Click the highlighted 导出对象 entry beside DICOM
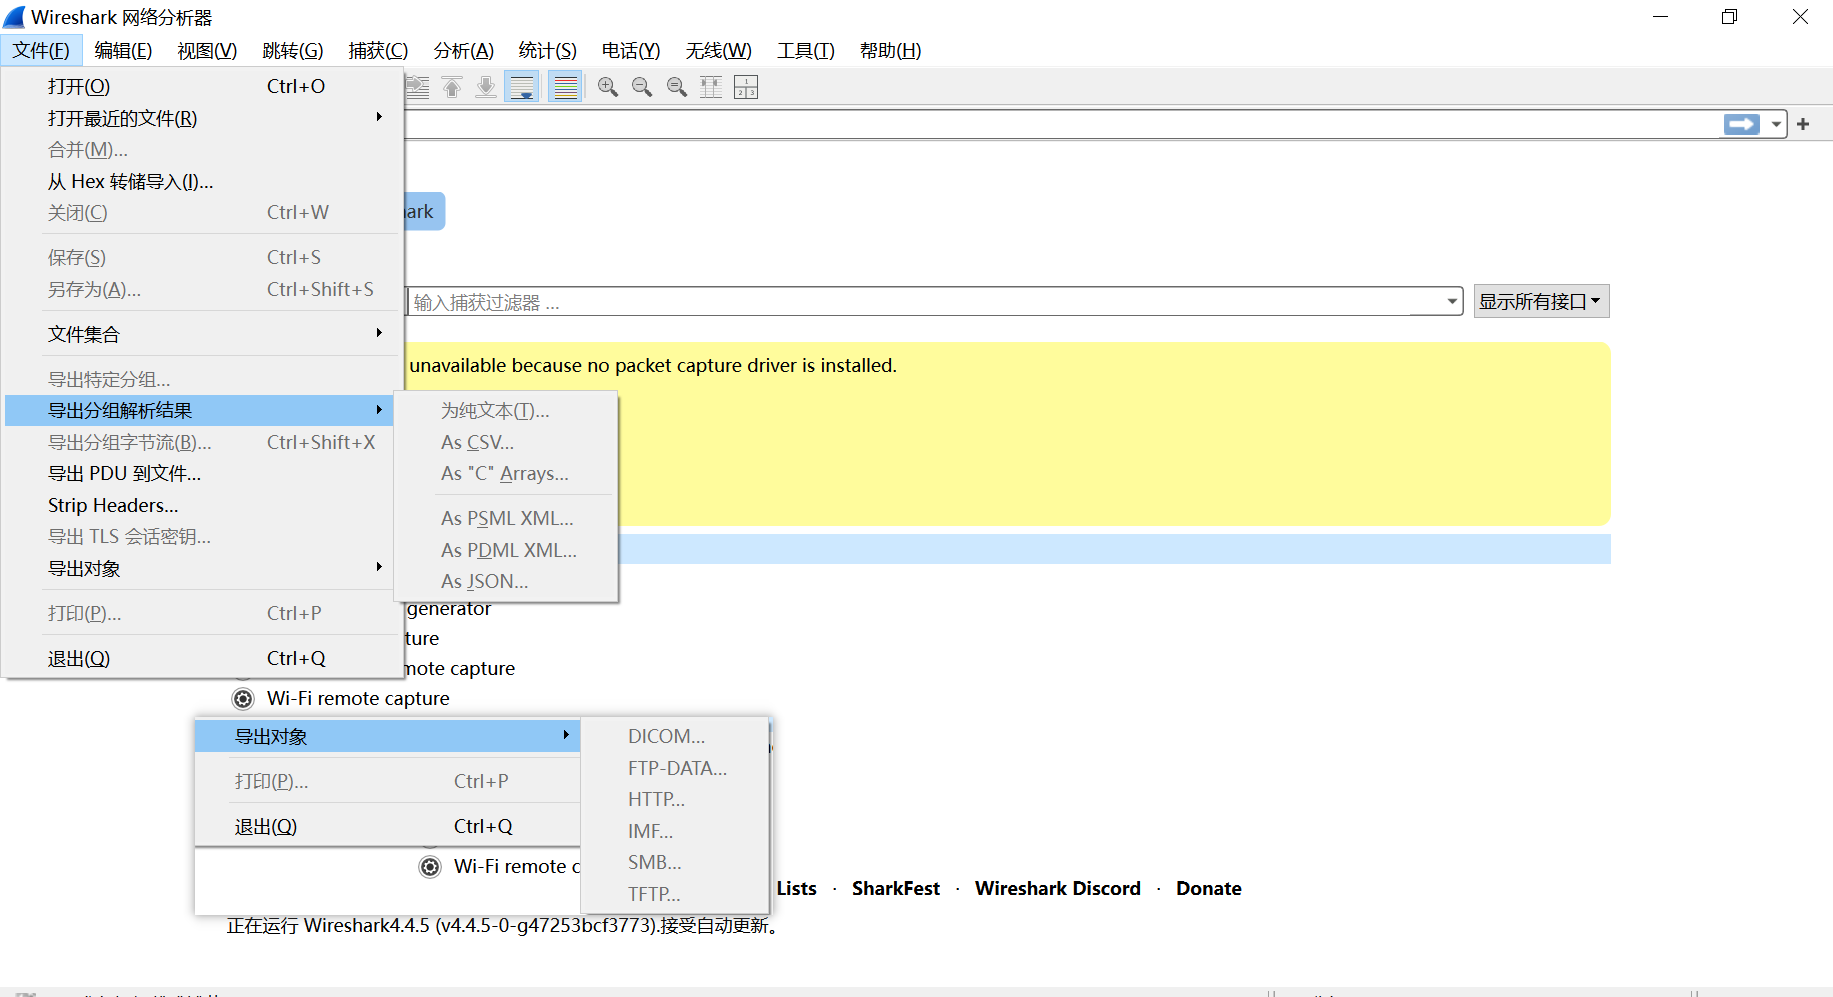 [387, 736]
